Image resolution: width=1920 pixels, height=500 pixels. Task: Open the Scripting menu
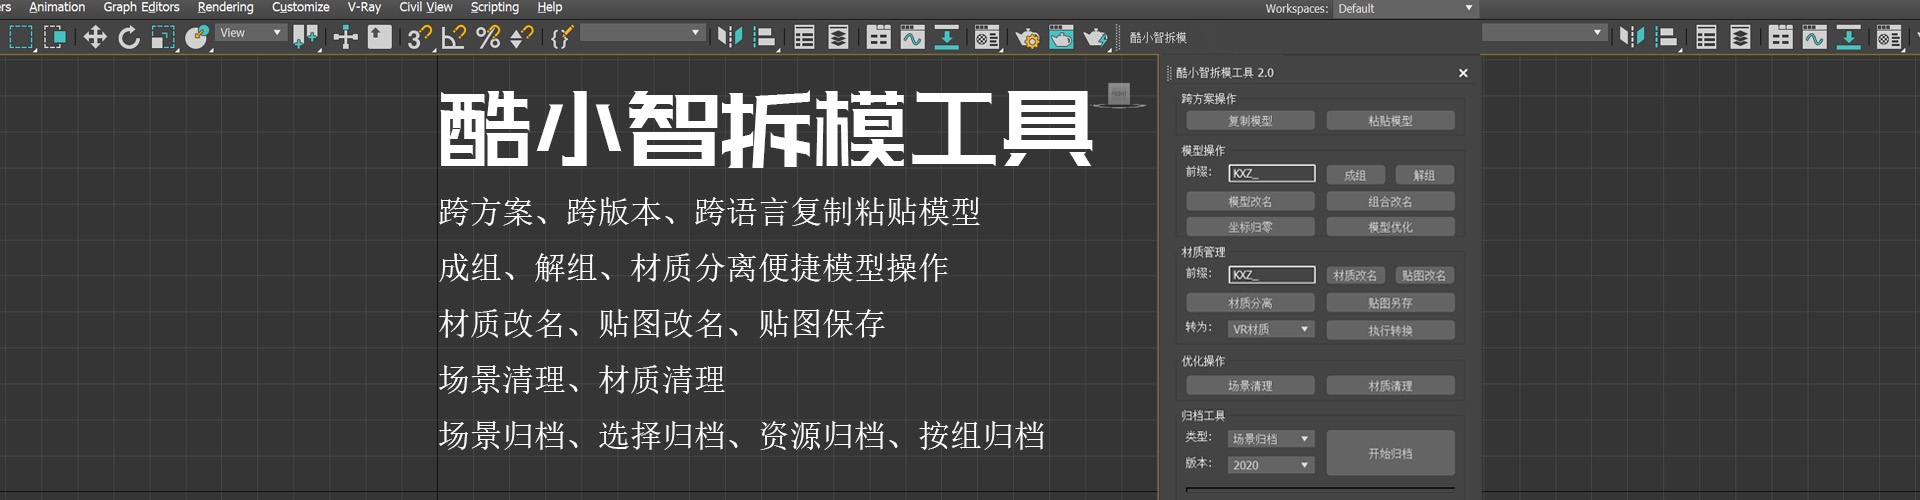pyautogui.click(x=494, y=7)
